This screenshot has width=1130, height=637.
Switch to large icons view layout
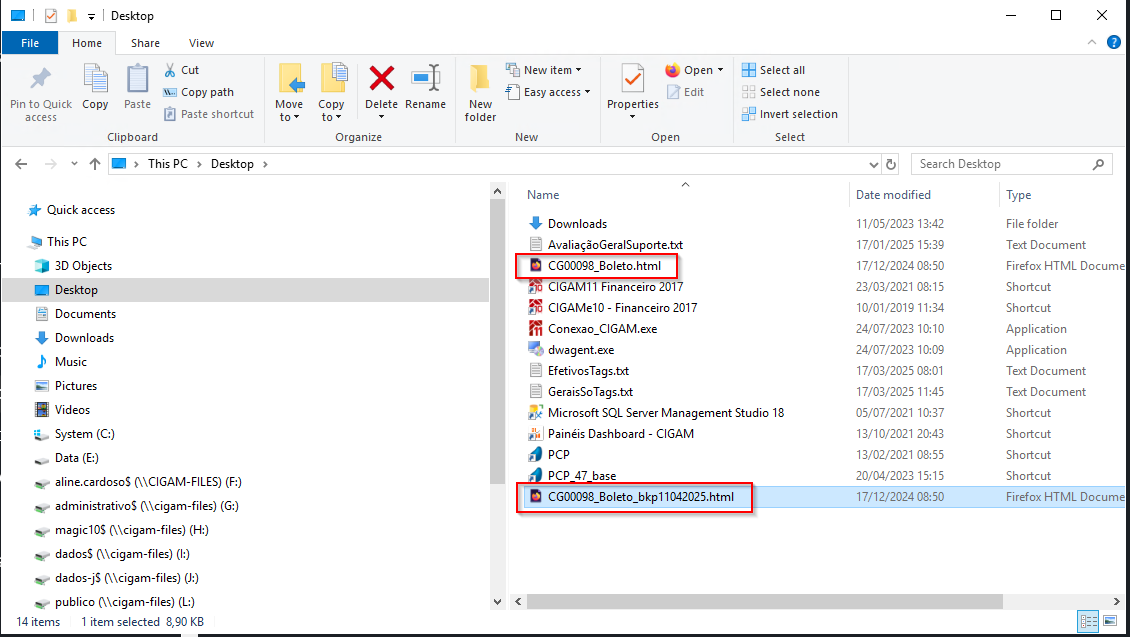coord(1111,621)
